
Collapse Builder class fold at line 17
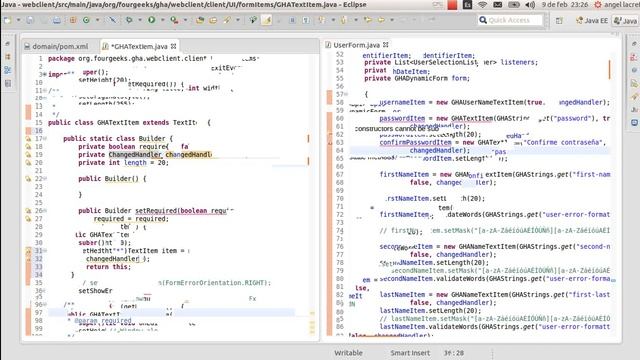click(45, 138)
